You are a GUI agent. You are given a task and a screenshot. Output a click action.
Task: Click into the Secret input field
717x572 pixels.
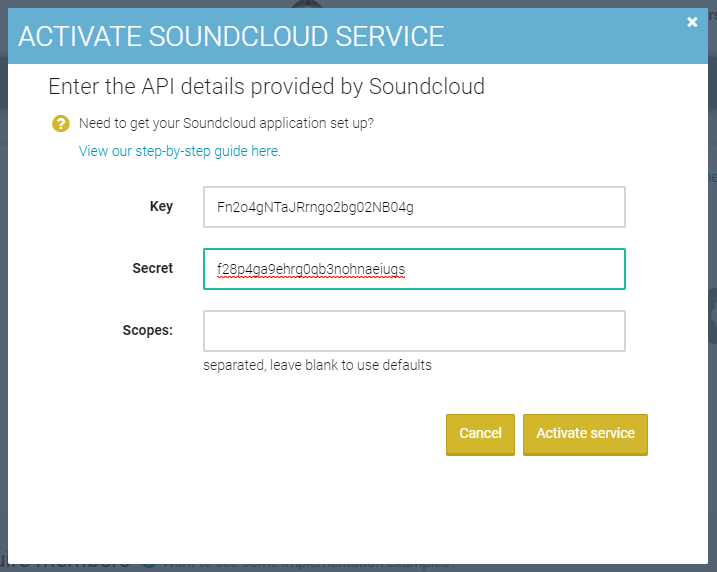[x=414, y=269]
